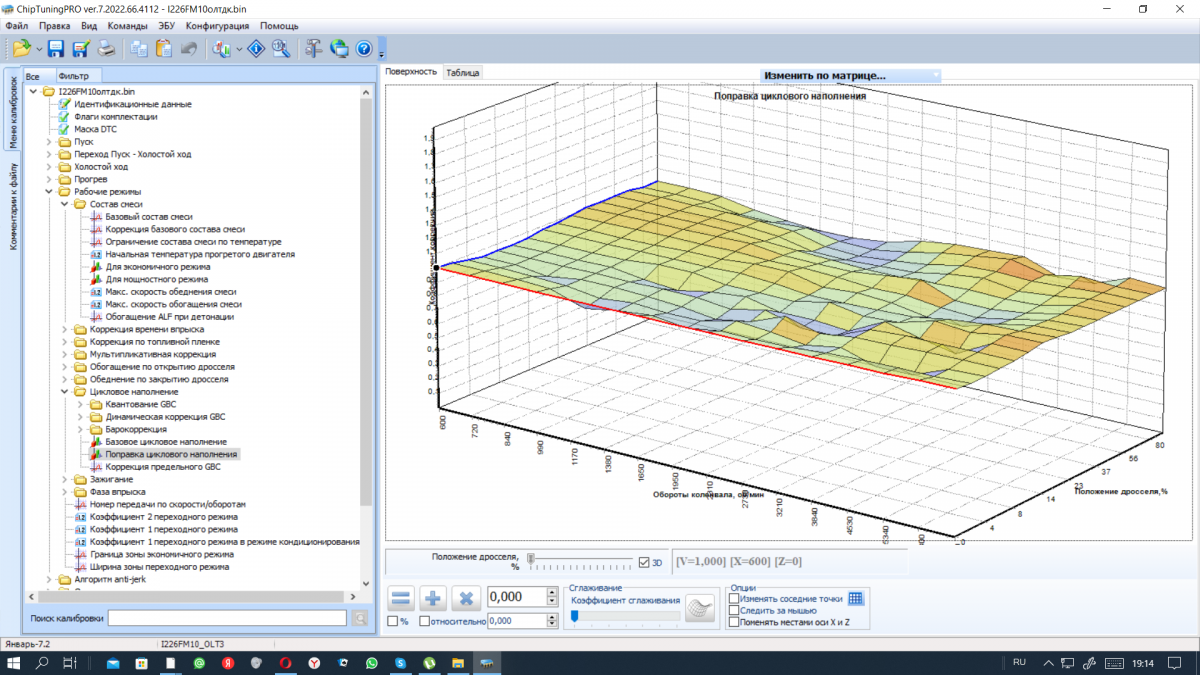Enable 'Следить за мышью' checkbox
The width and height of the screenshot is (1200, 675).
click(734, 610)
